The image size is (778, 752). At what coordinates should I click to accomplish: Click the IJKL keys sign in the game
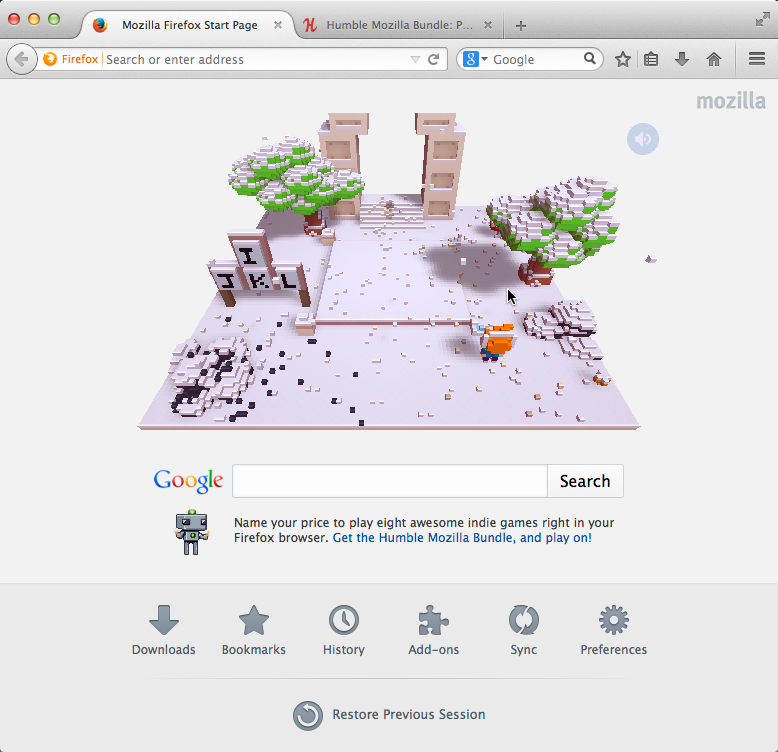pos(259,268)
